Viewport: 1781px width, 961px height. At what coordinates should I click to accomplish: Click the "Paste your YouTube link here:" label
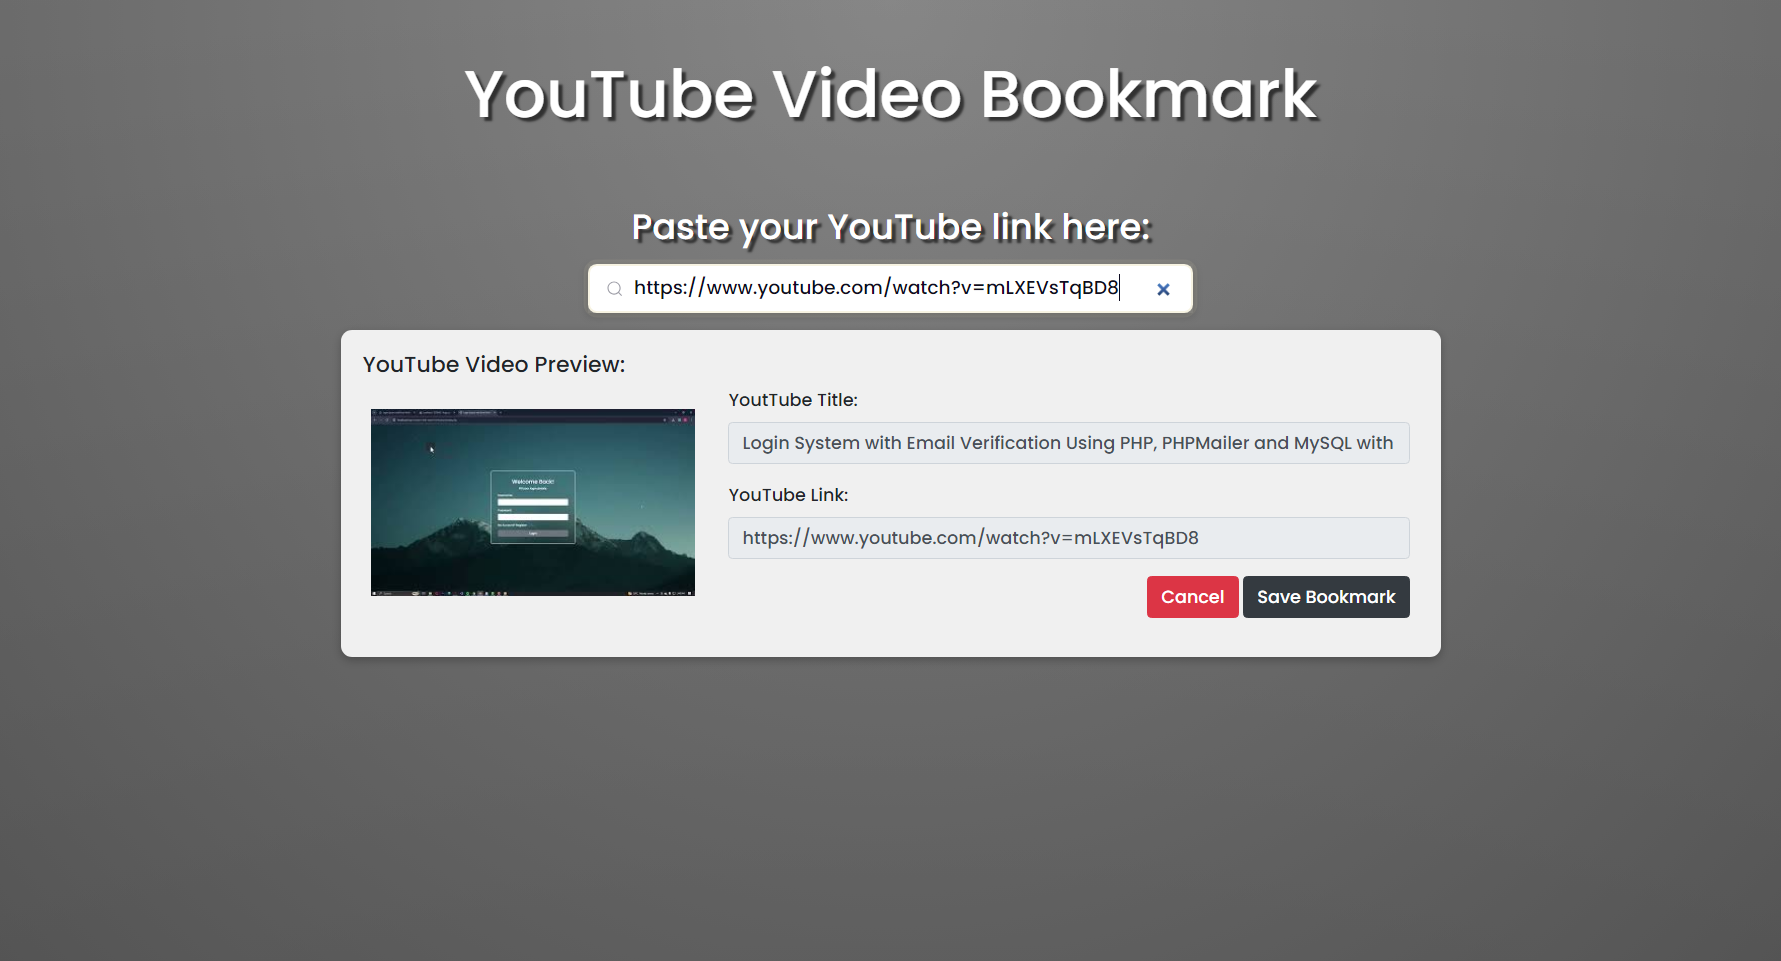pyautogui.click(x=891, y=227)
